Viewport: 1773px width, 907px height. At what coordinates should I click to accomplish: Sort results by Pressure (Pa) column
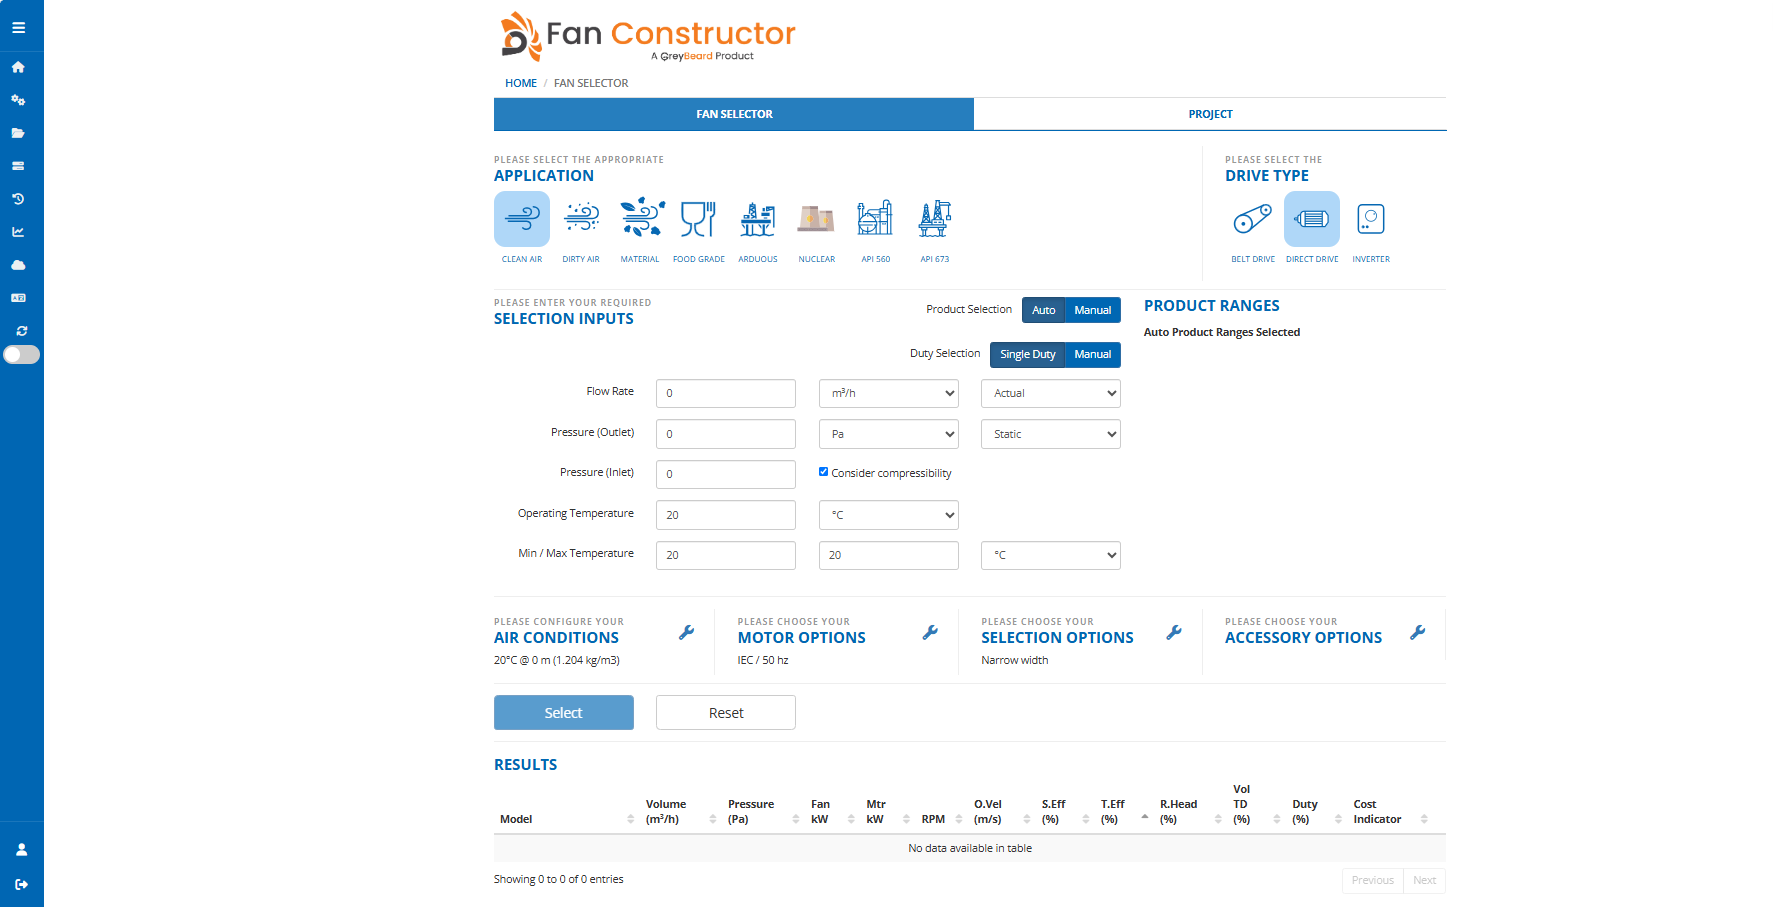click(762, 811)
